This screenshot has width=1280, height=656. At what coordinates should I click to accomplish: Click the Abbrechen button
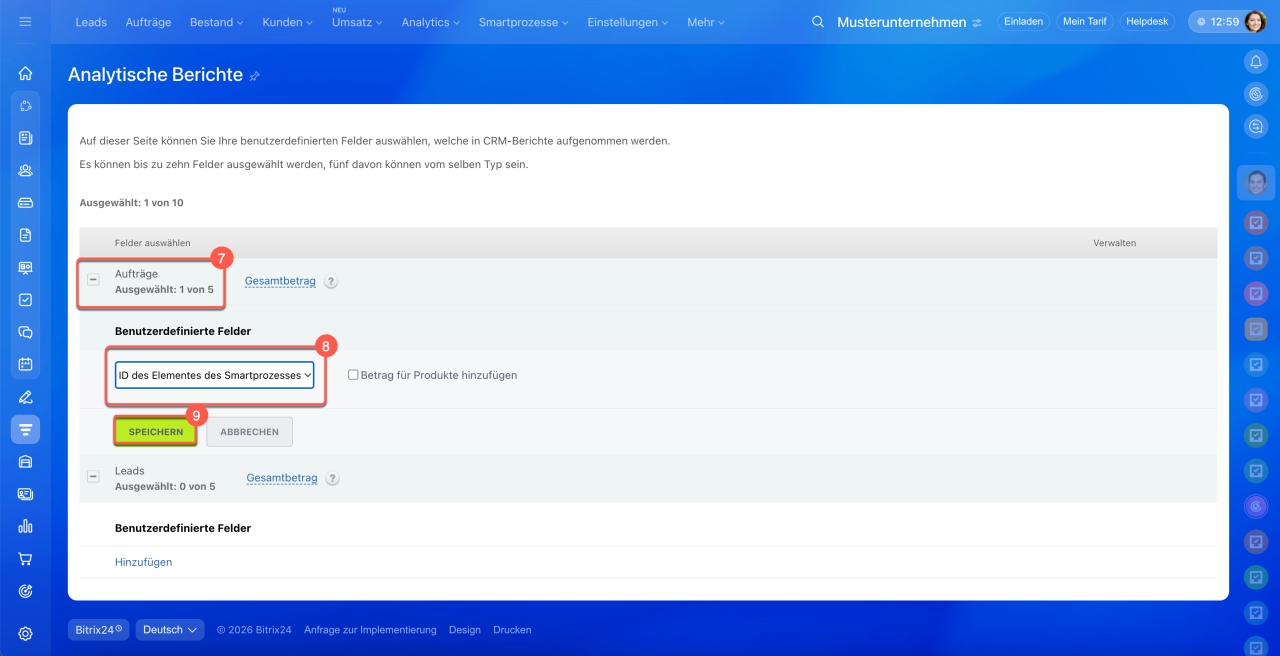(249, 432)
